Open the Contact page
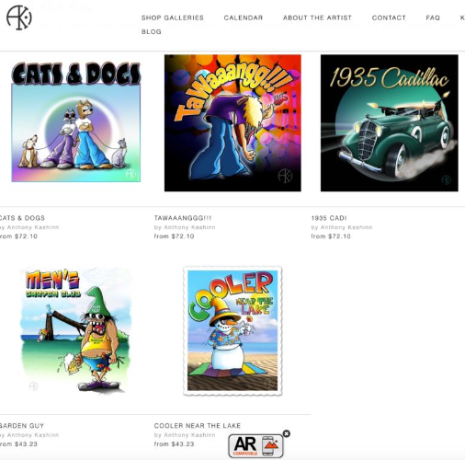Image resolution: width=465 pixels, height=460 pixels. (389, 18)
